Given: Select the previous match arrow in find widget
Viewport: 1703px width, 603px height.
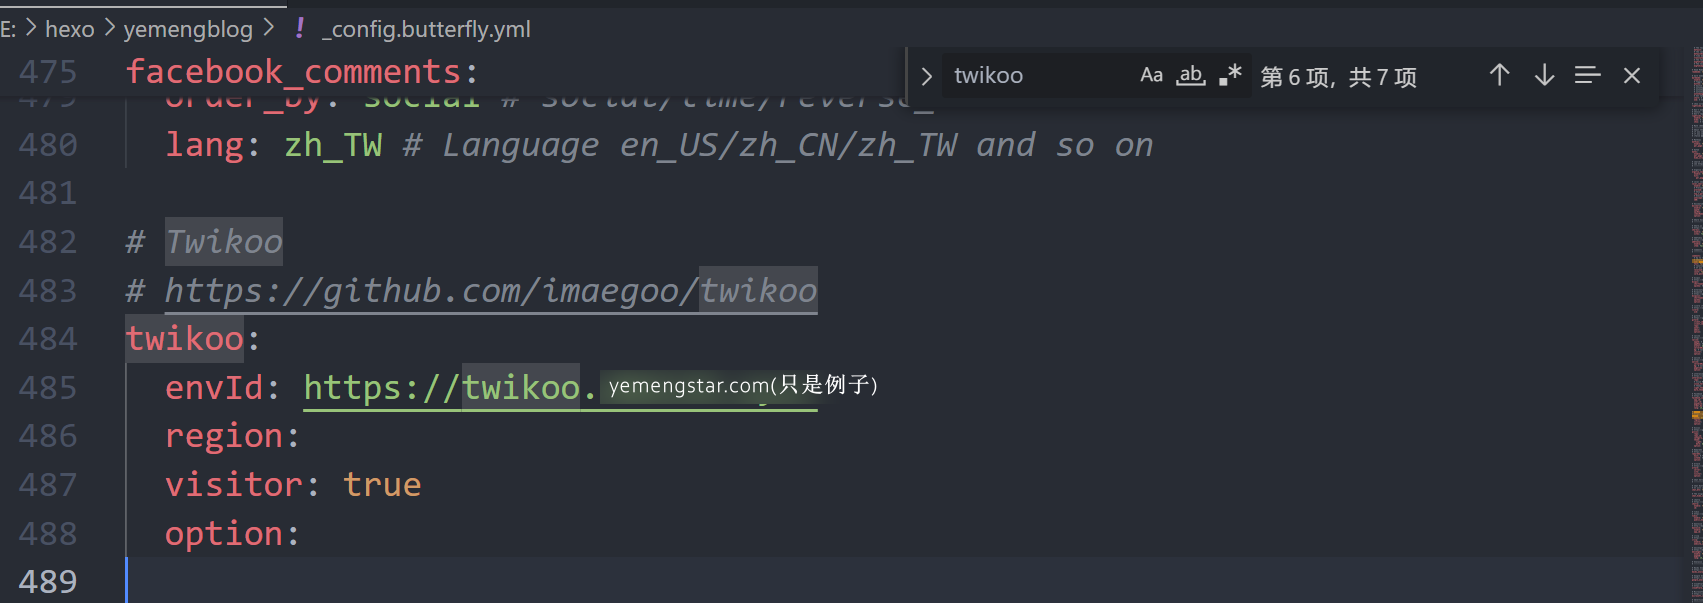Looking at the screenshot, I should pos(1499,75).
